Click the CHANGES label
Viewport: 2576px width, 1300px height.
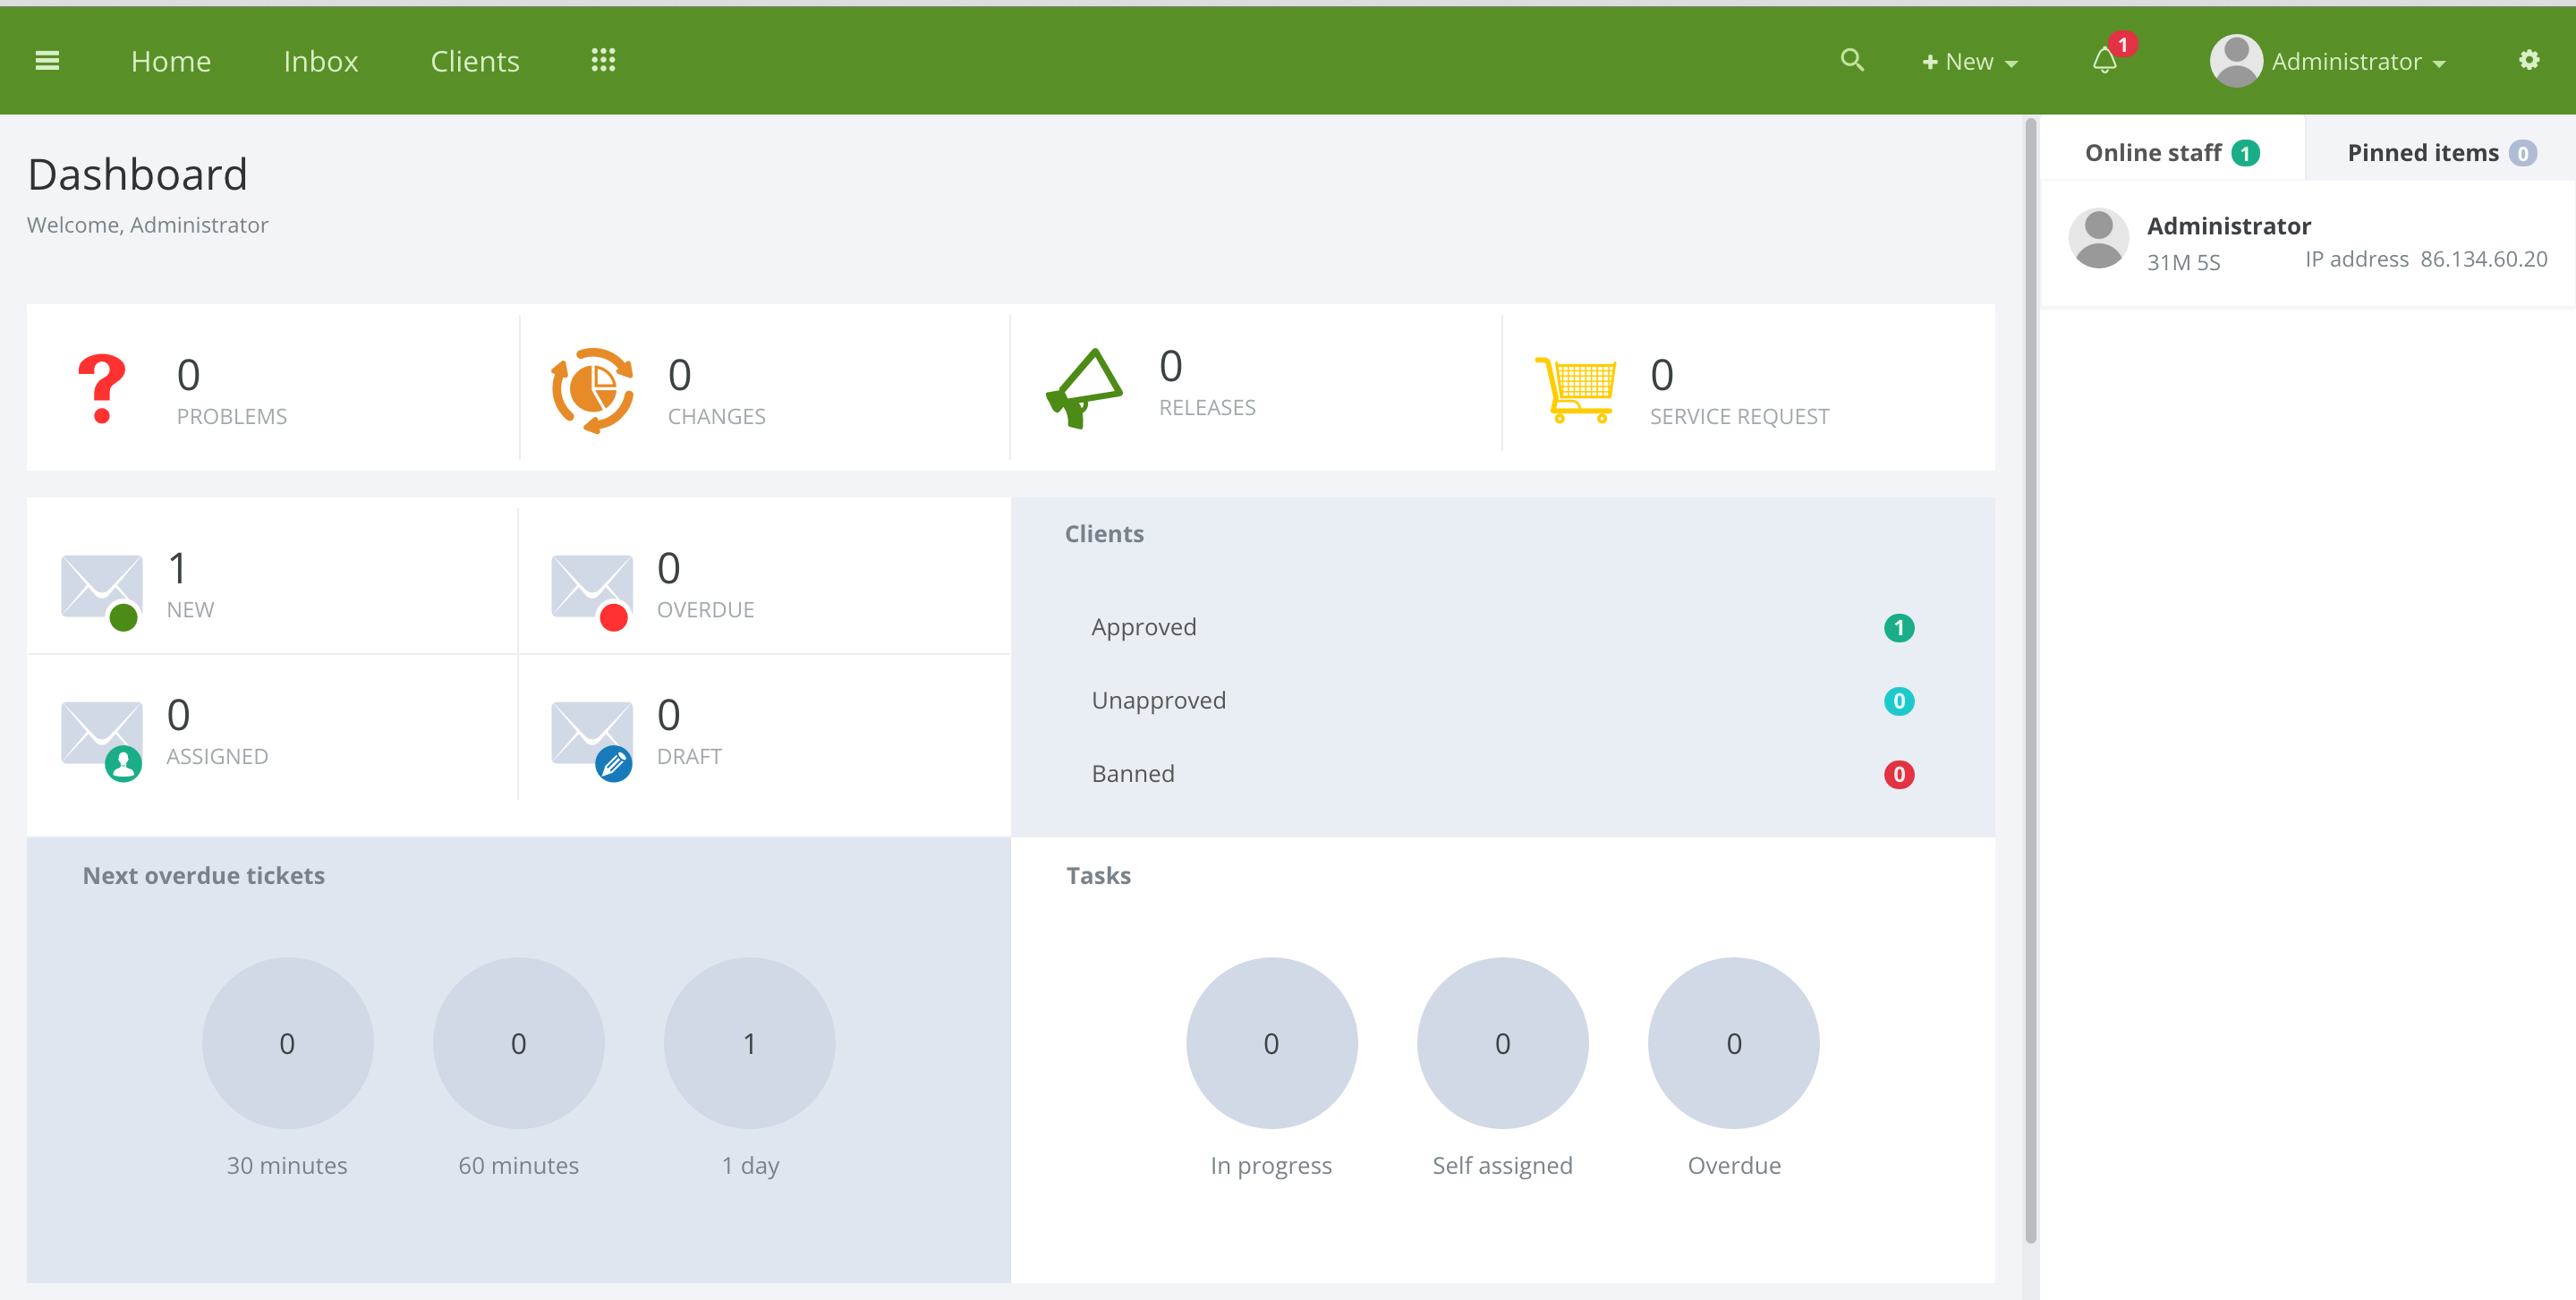pos(717,417)
